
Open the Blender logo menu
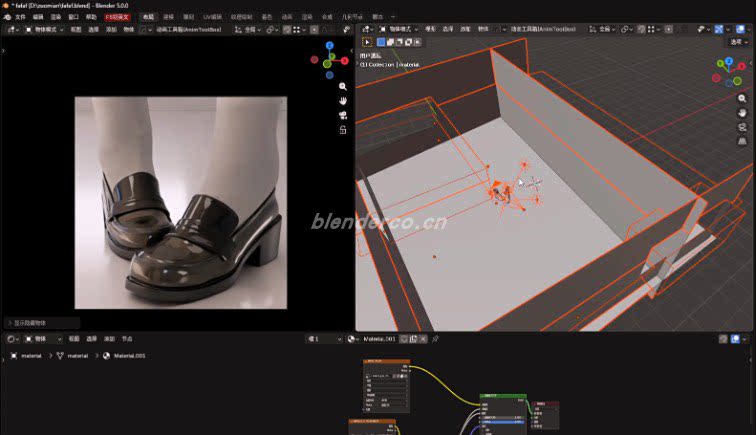tap(7, 17)
